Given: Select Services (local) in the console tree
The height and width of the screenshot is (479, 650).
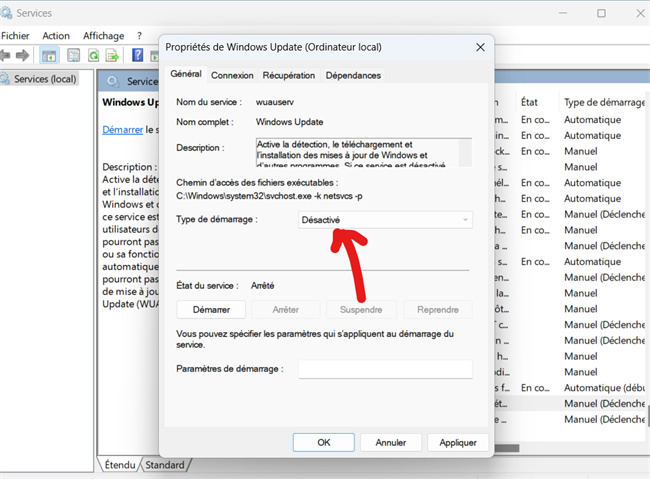Looking at the screenshot, I should (x=45, y=79).
